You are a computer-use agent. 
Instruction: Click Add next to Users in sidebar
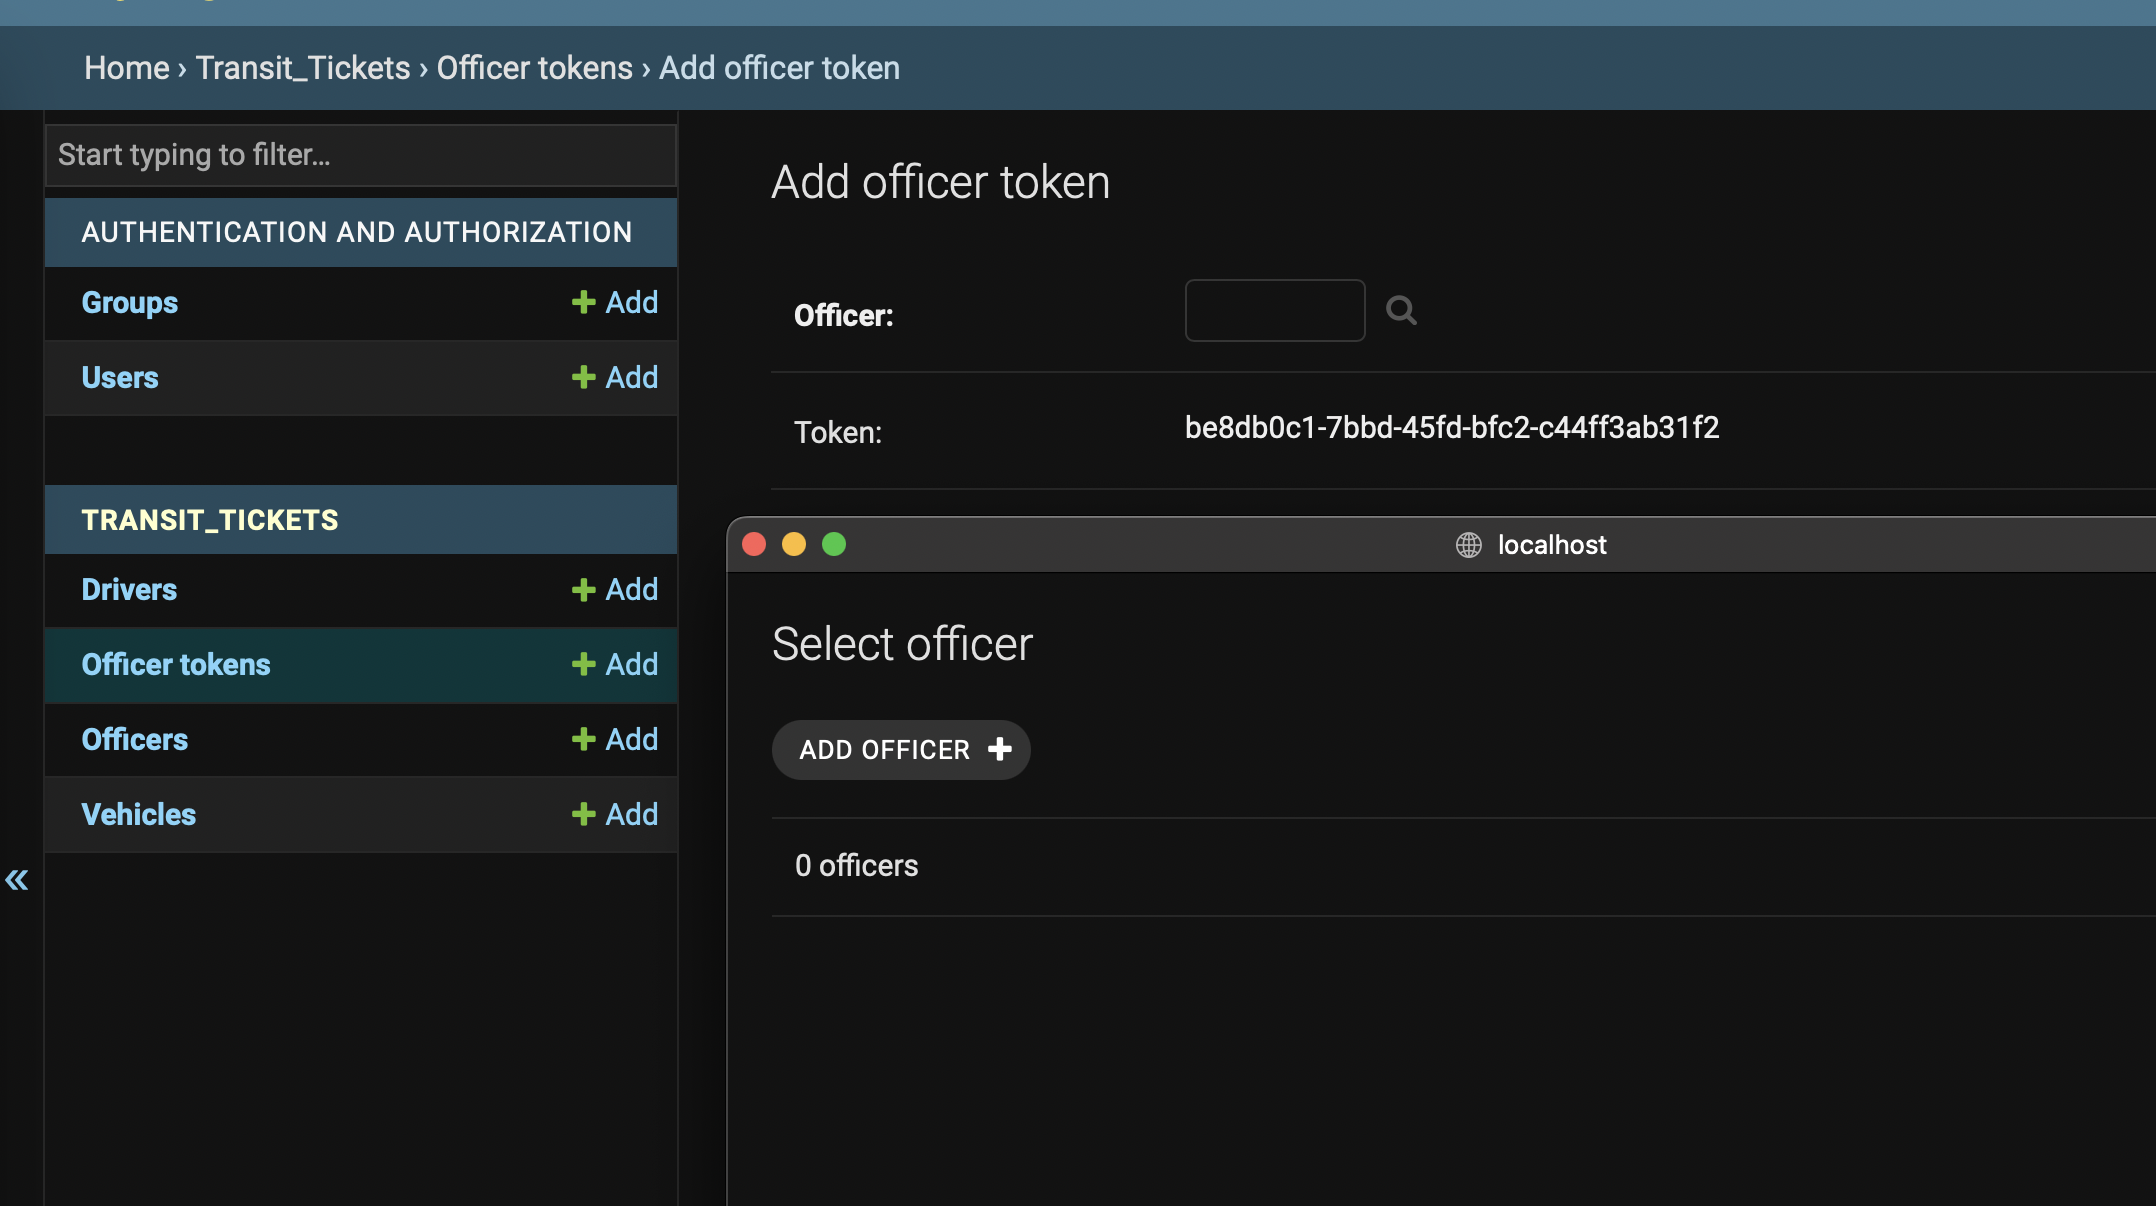point(615,376)
